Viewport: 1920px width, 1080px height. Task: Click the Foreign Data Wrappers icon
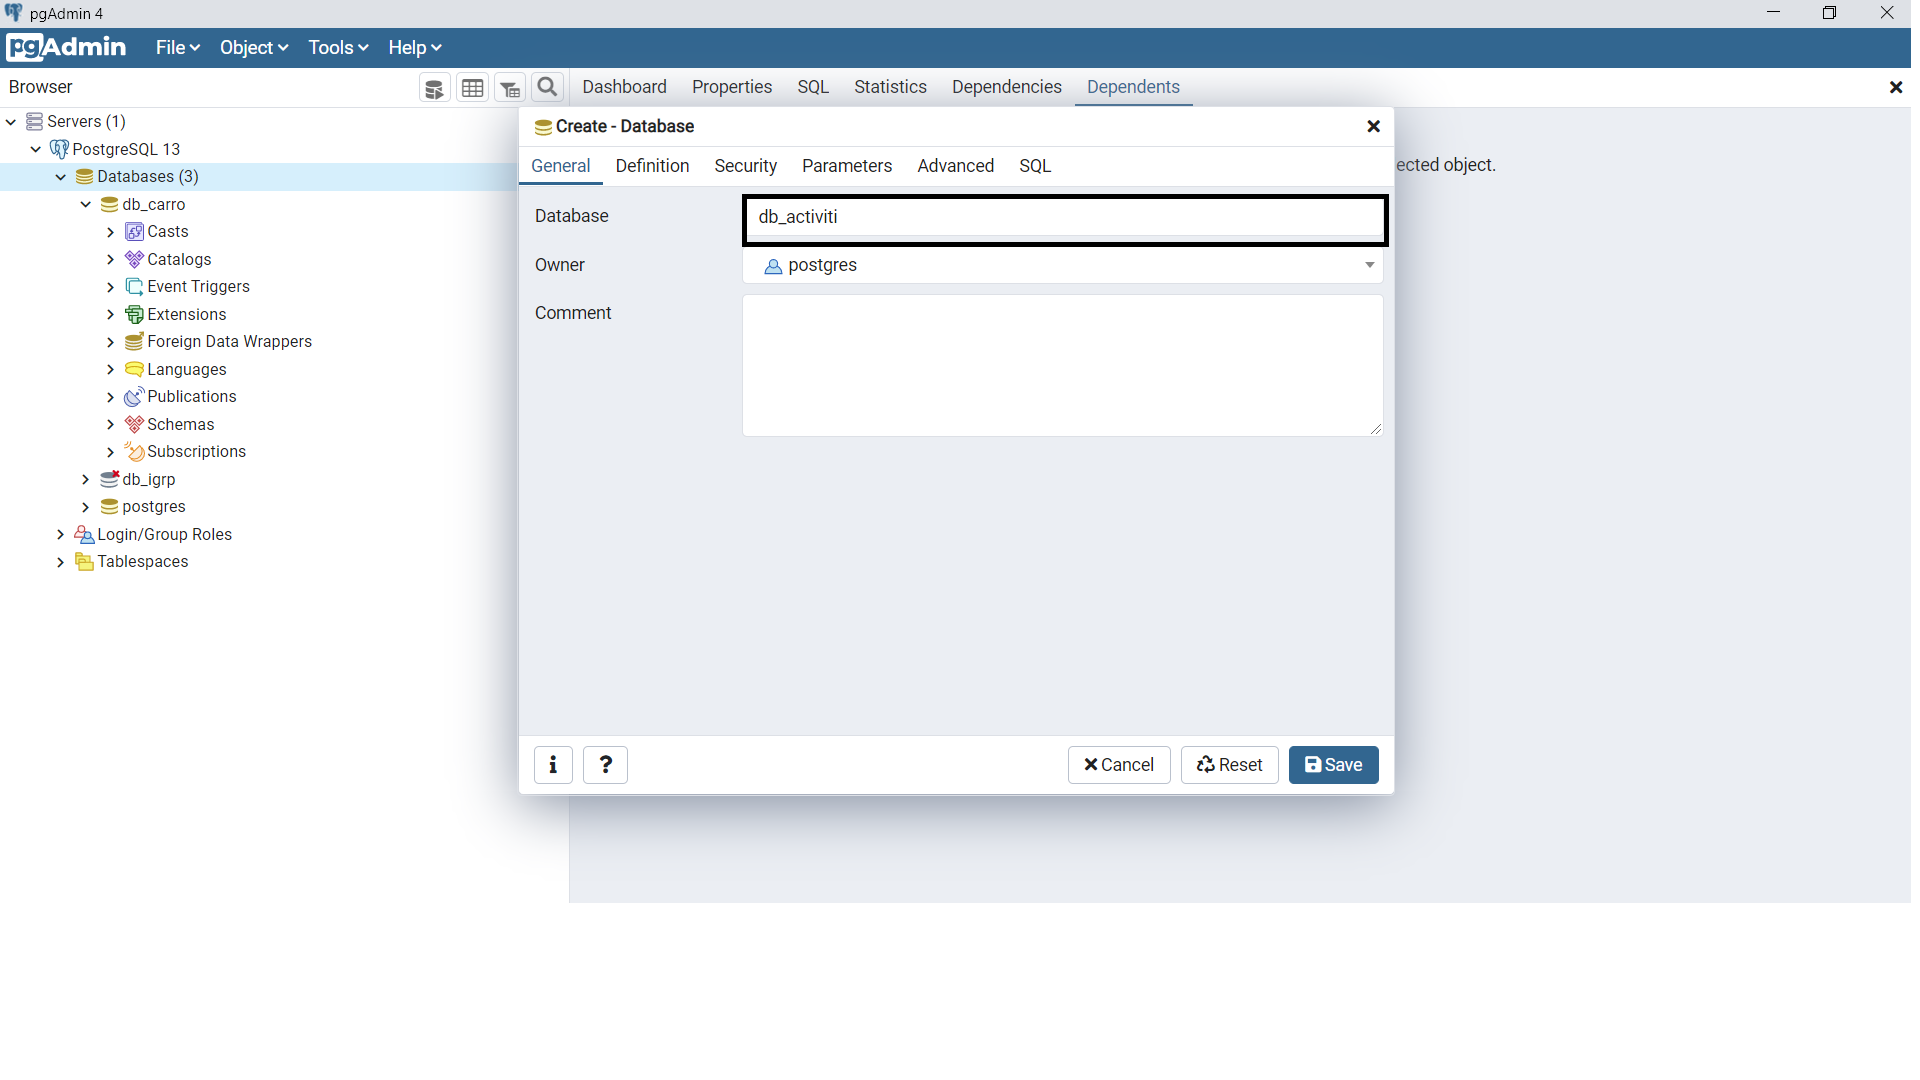click(x=135, y=342)
